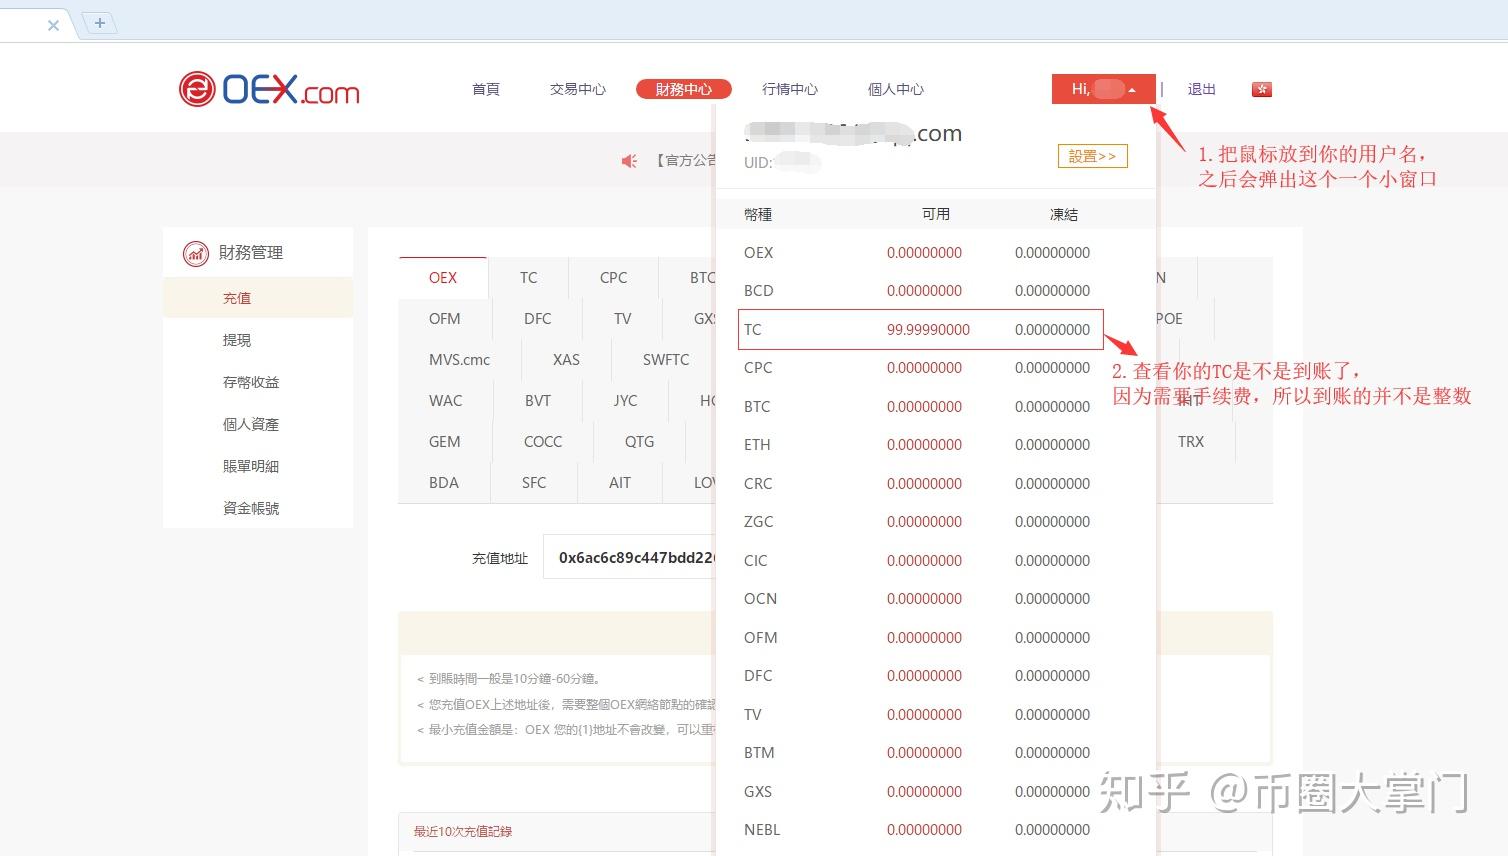This screenshot has height=856, width=1508.
Task: Open 賬單明細 from the sidebar
Action: [251, 466]
